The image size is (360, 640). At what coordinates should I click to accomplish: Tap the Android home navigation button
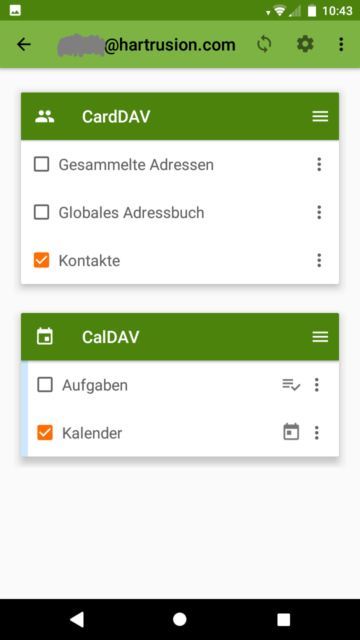(180, 619)
